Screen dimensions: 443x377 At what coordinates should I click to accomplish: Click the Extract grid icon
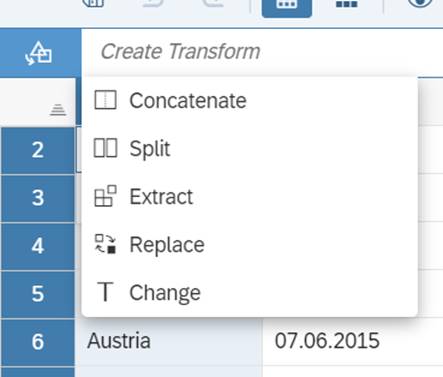pos(105,196)
